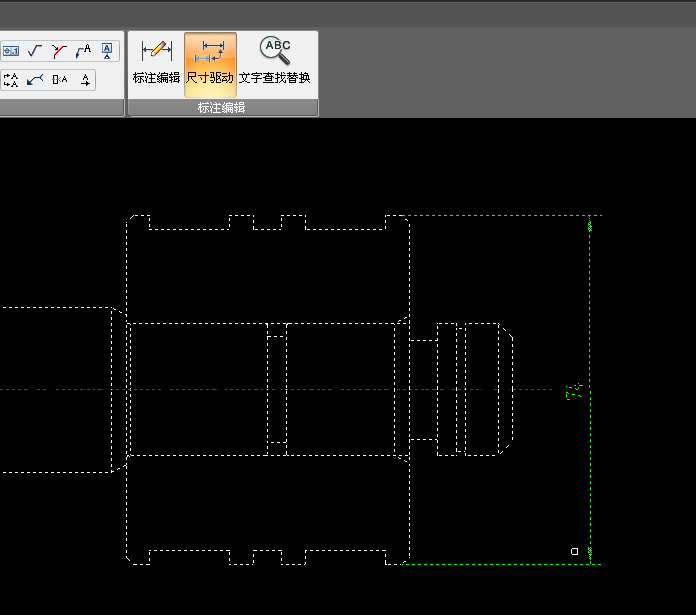Pick the green vertical dimension line
Viewport: 696px width, 615px height.
tap(591, 470)
